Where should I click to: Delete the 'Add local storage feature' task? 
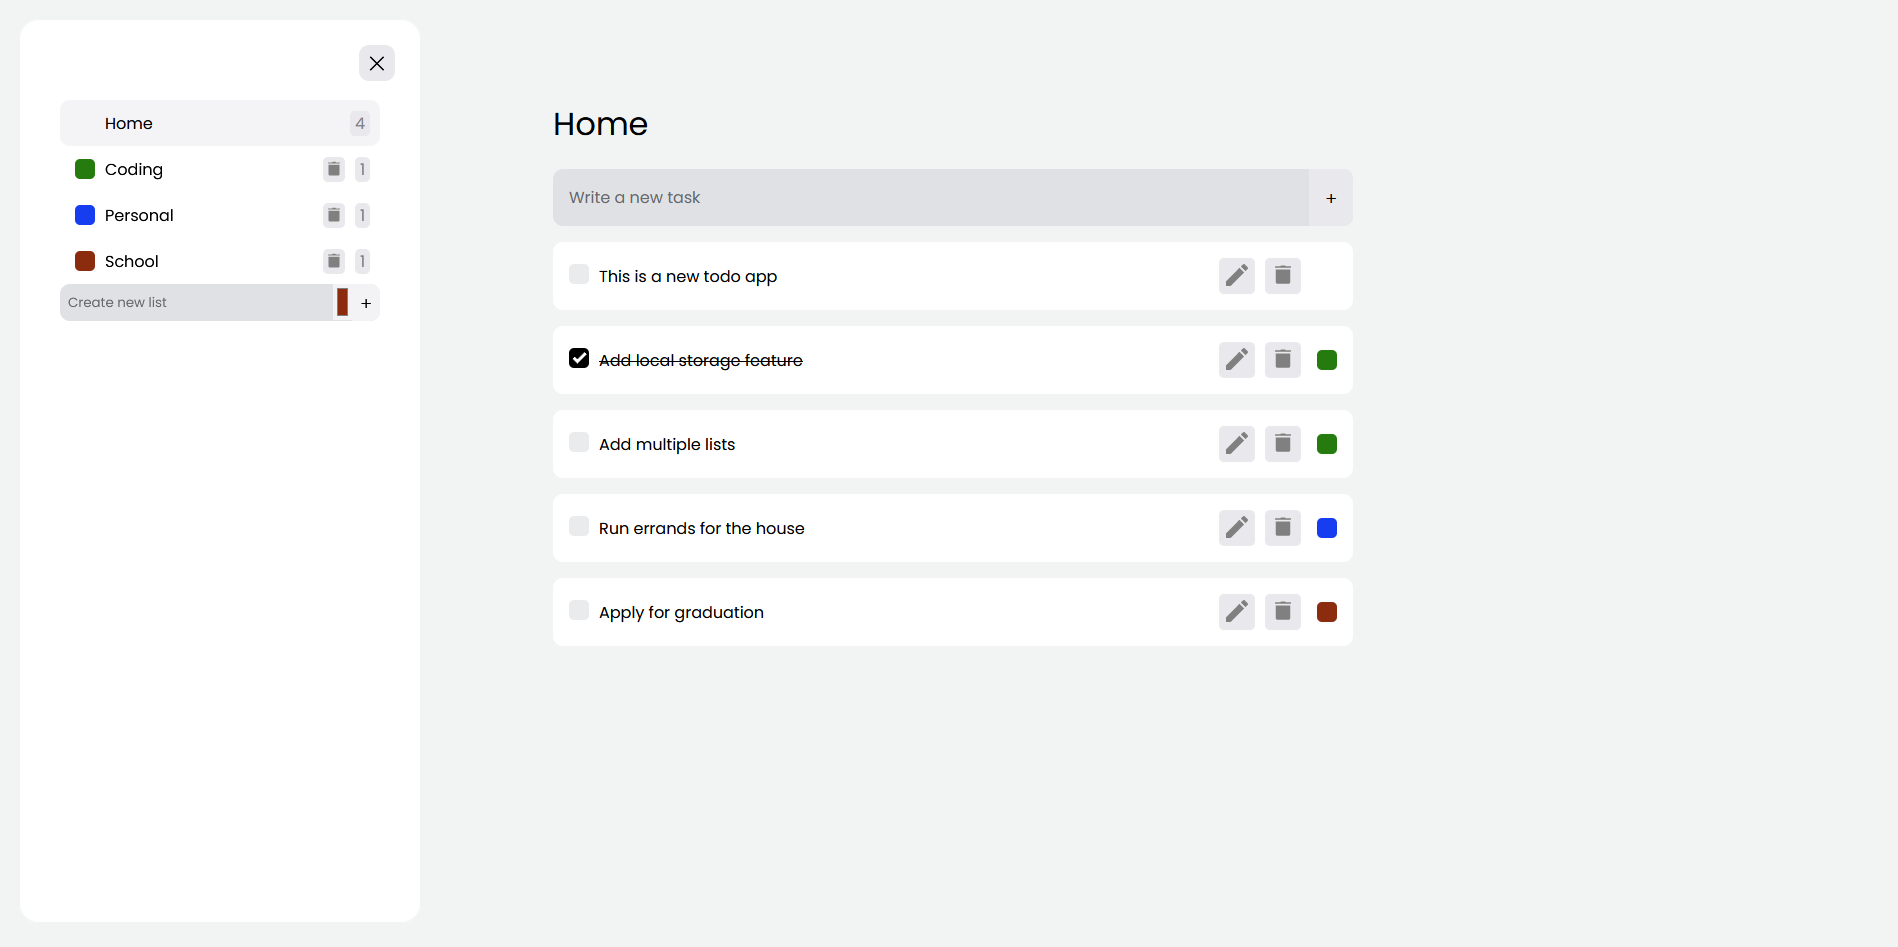pos(1283,360)
